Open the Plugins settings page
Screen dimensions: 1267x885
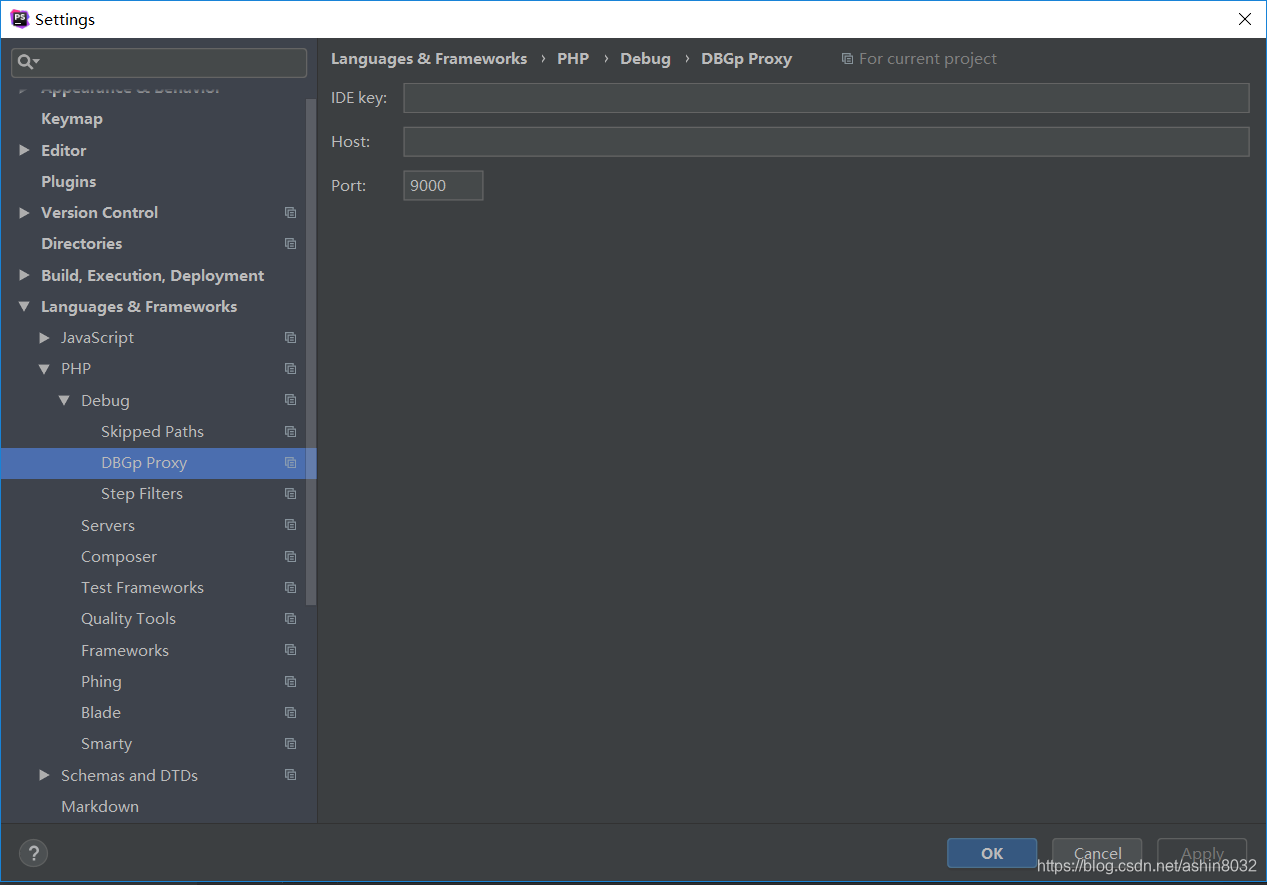(x=69, y=182)
